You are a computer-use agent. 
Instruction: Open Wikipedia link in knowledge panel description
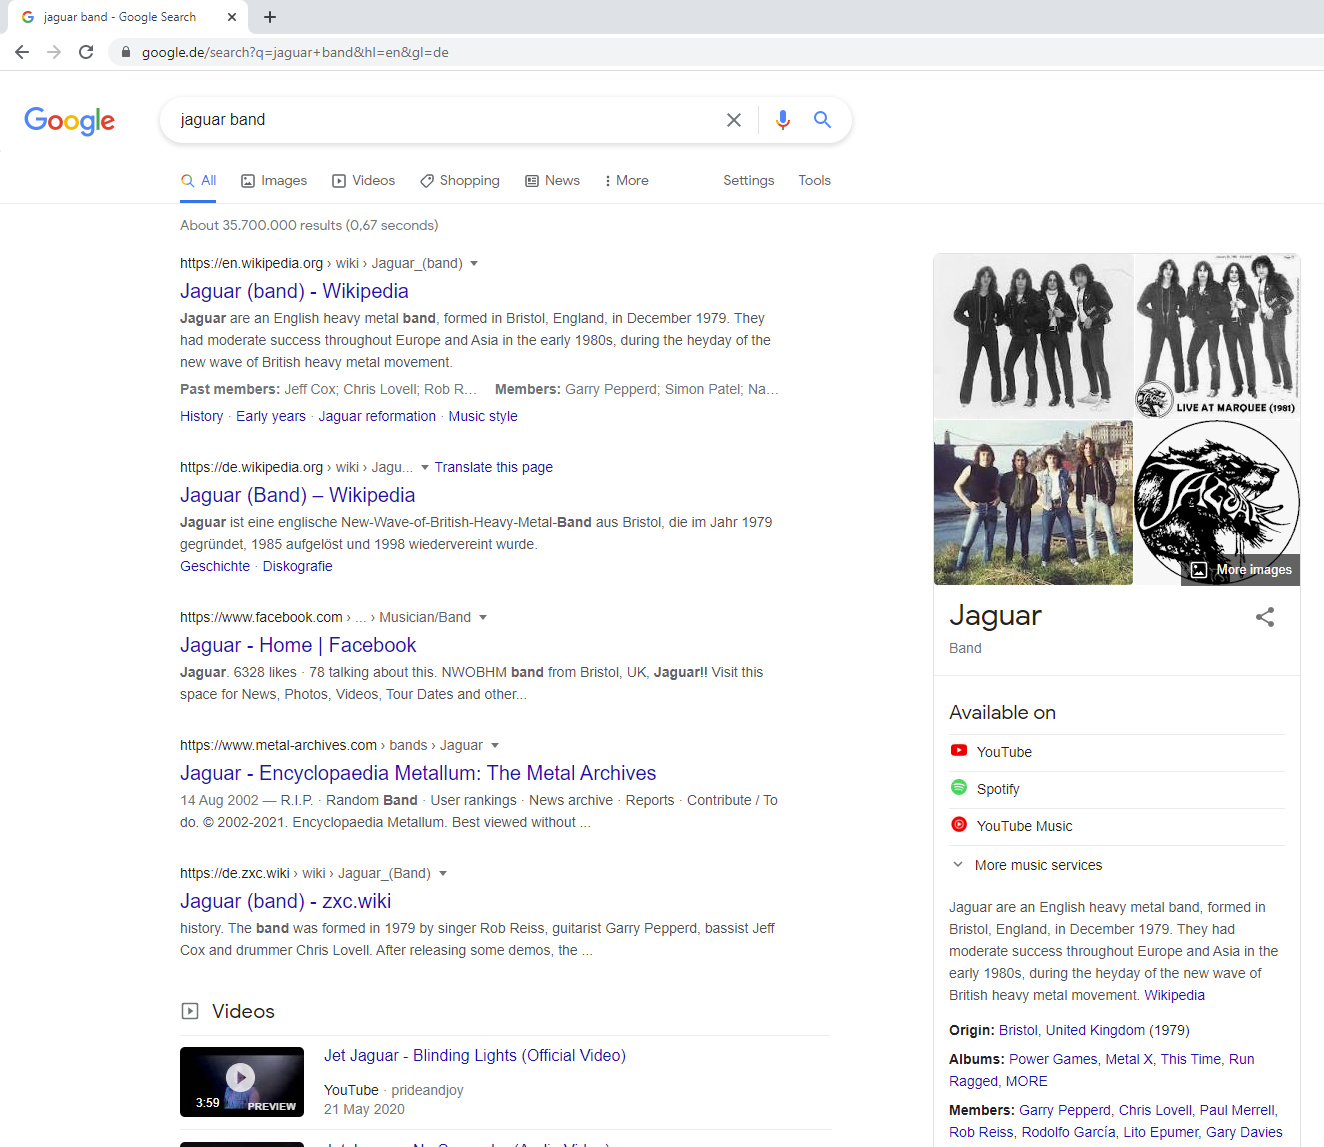(1174, 995)
